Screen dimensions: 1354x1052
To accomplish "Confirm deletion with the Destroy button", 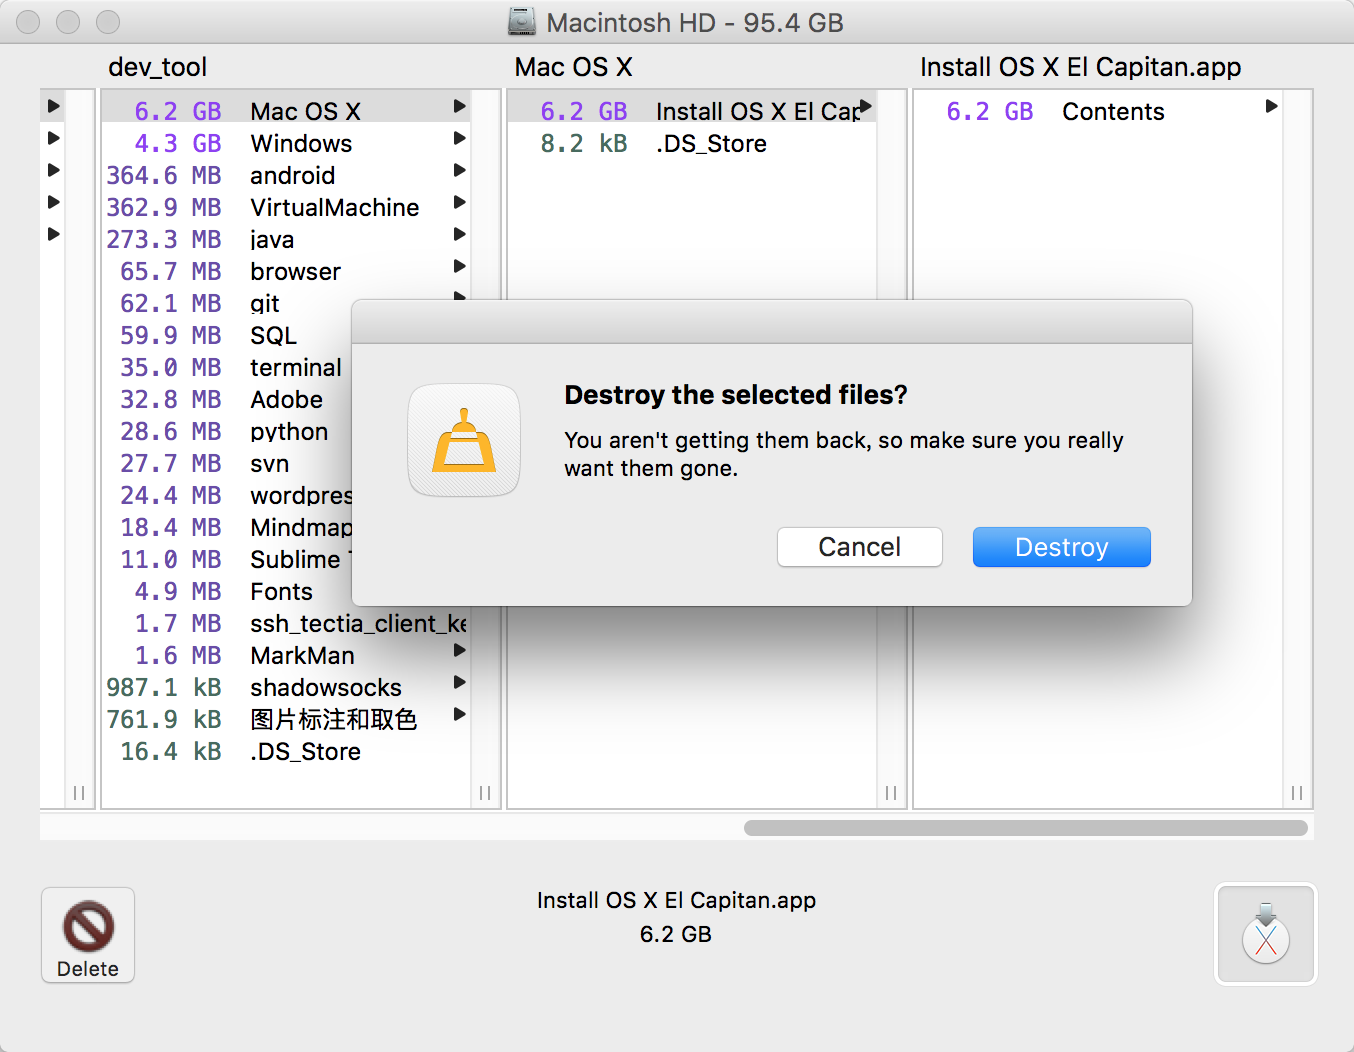I will click(x=1061, y=547).
